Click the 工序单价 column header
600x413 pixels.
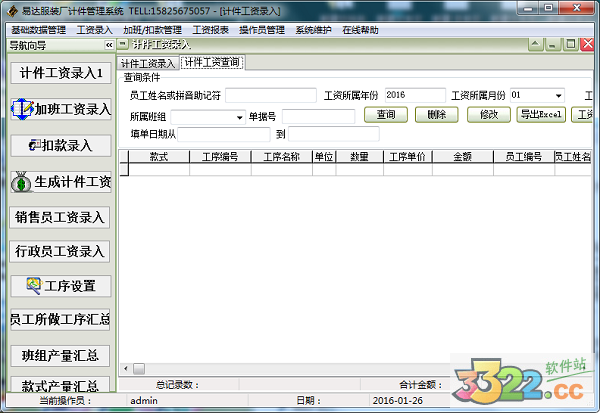coord(408,157)
